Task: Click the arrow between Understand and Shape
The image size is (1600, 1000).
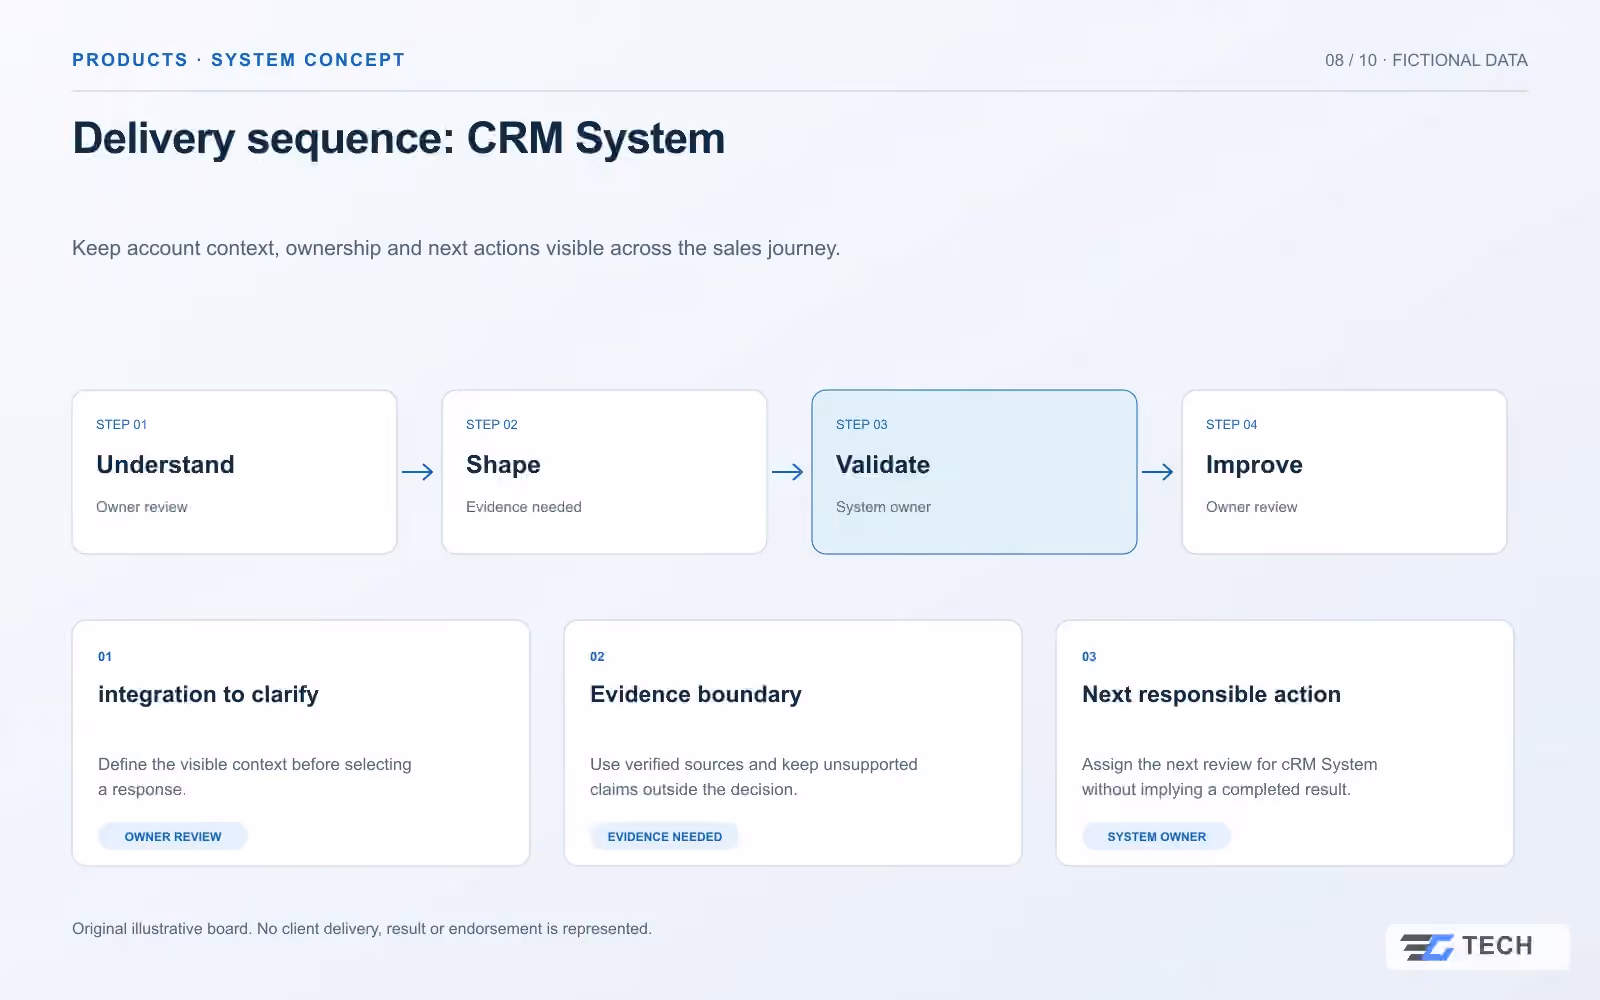Action: pos(418,472)
